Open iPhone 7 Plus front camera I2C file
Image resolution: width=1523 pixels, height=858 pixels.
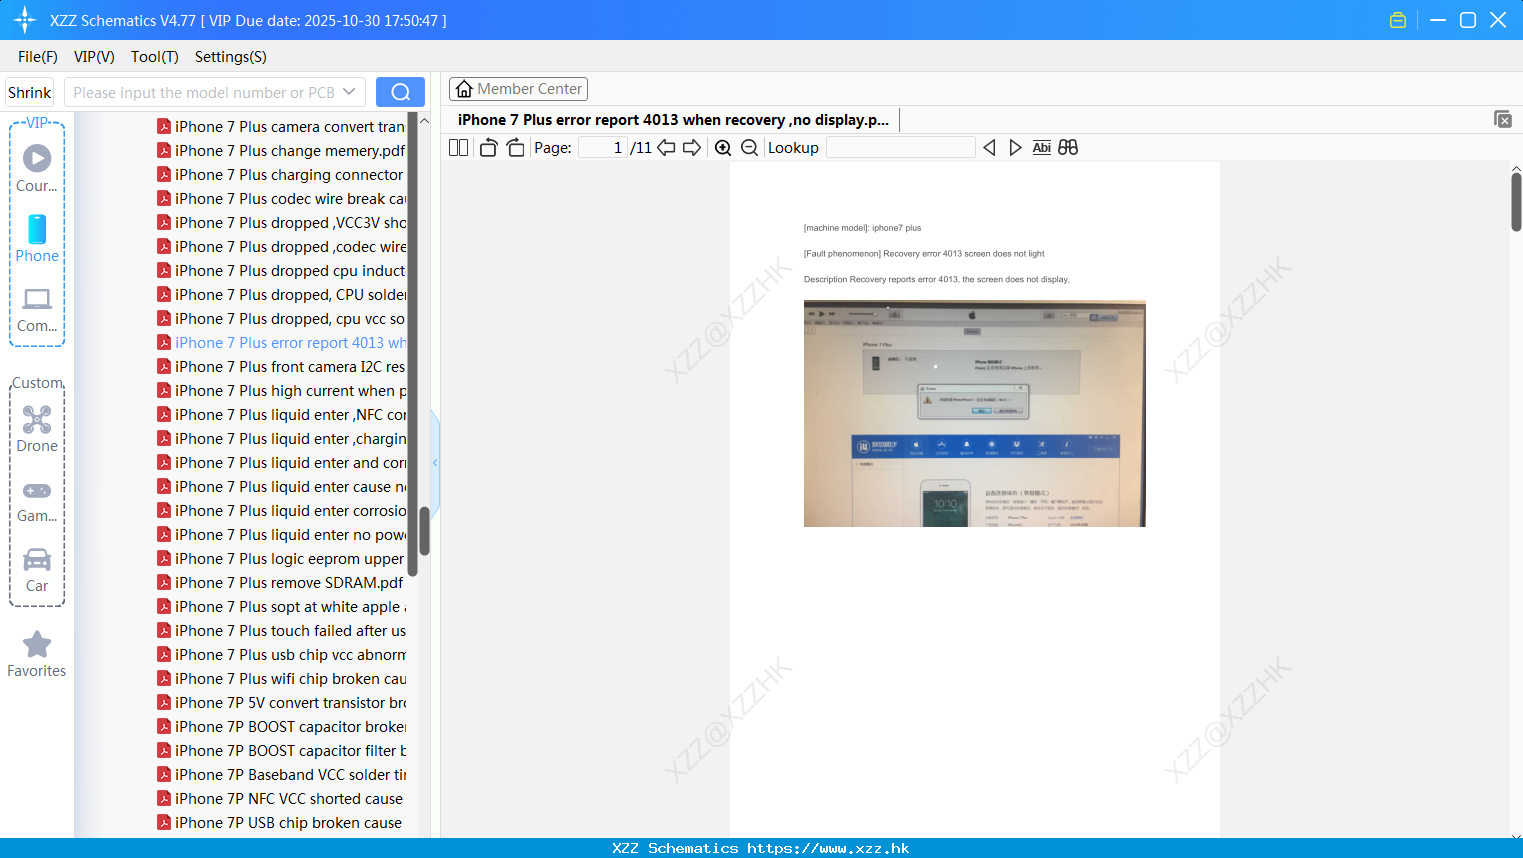(x=281, y=366)
